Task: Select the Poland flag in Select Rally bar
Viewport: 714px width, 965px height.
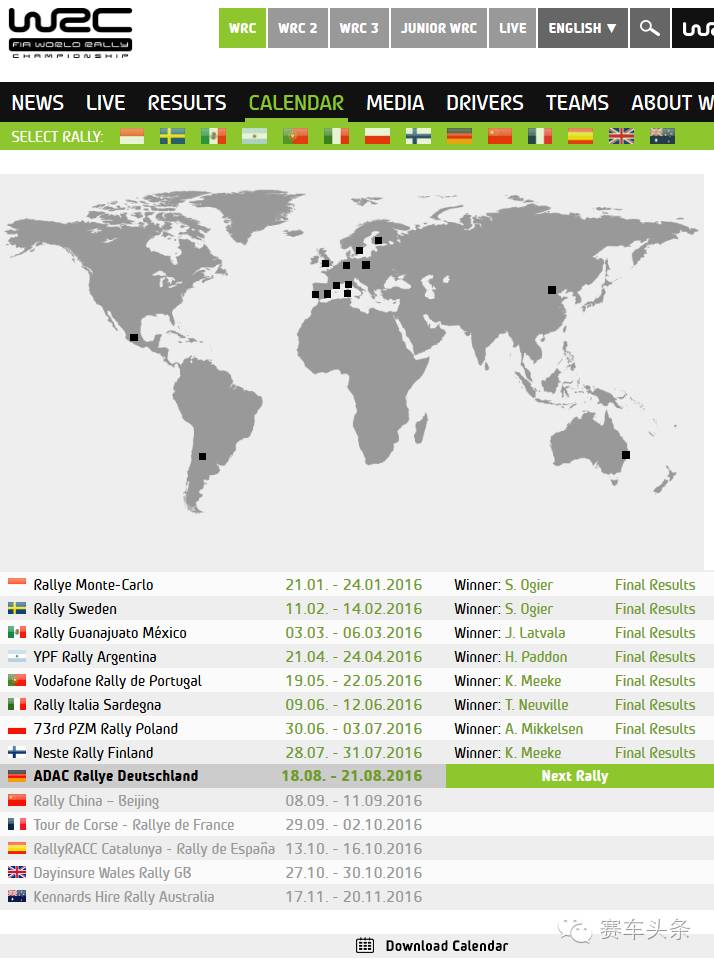Action: tap(377, 136)
